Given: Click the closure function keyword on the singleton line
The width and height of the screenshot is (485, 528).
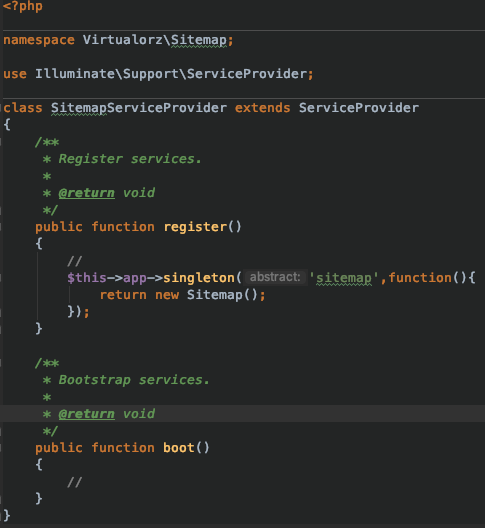Looking at the screenshot, I should pyautogui.click(x=420, y=278).
